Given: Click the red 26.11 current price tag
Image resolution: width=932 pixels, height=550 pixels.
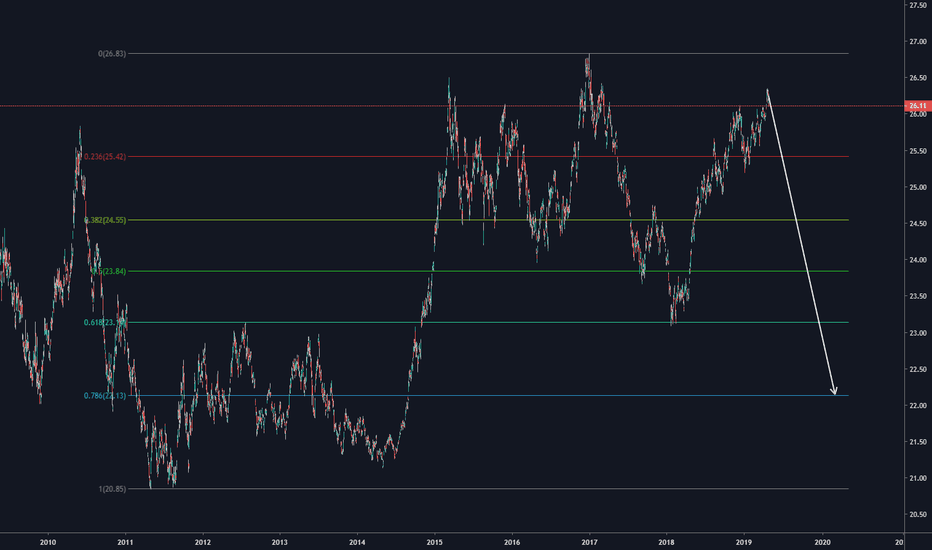Looking at the screenshot, I should click(x=918, y=106).
